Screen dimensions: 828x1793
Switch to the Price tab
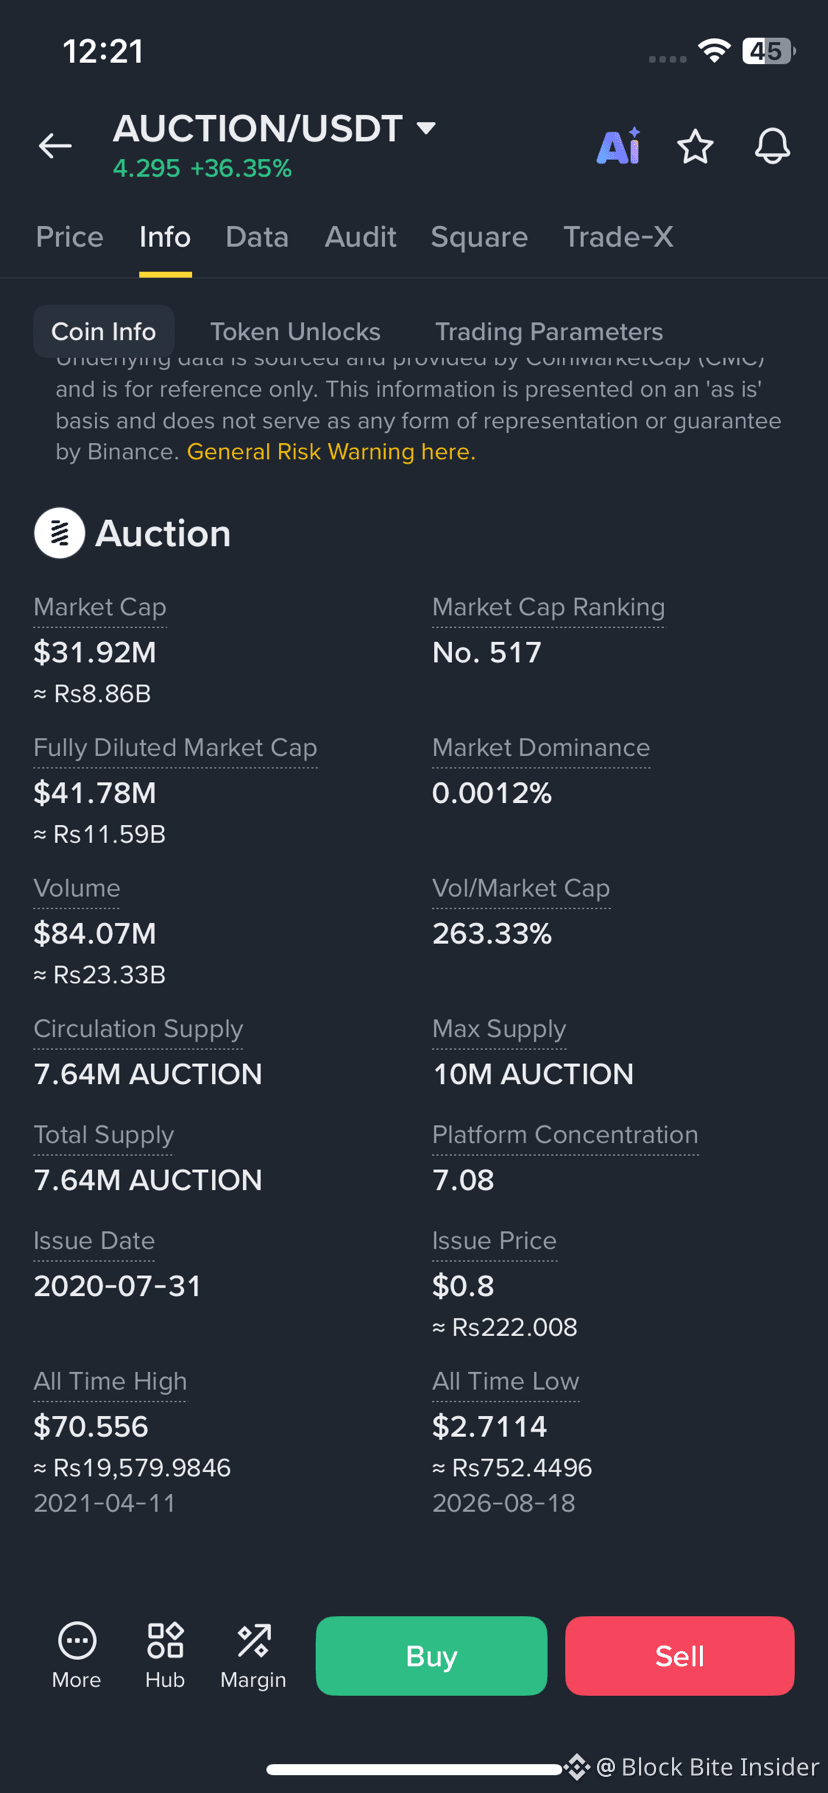[70, 237]
